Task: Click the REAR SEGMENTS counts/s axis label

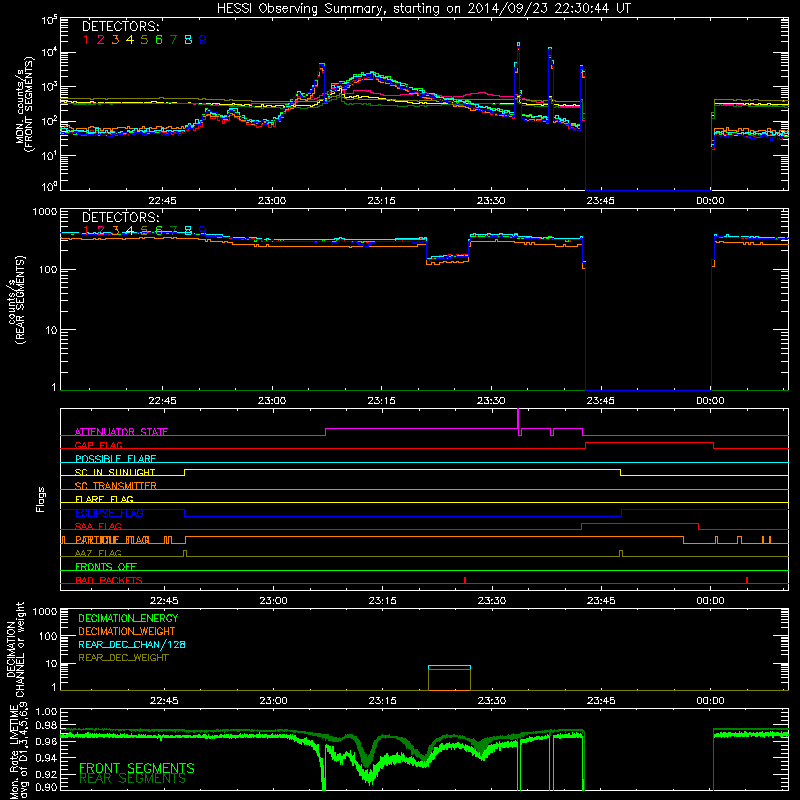Action: (x=16, y=300)
